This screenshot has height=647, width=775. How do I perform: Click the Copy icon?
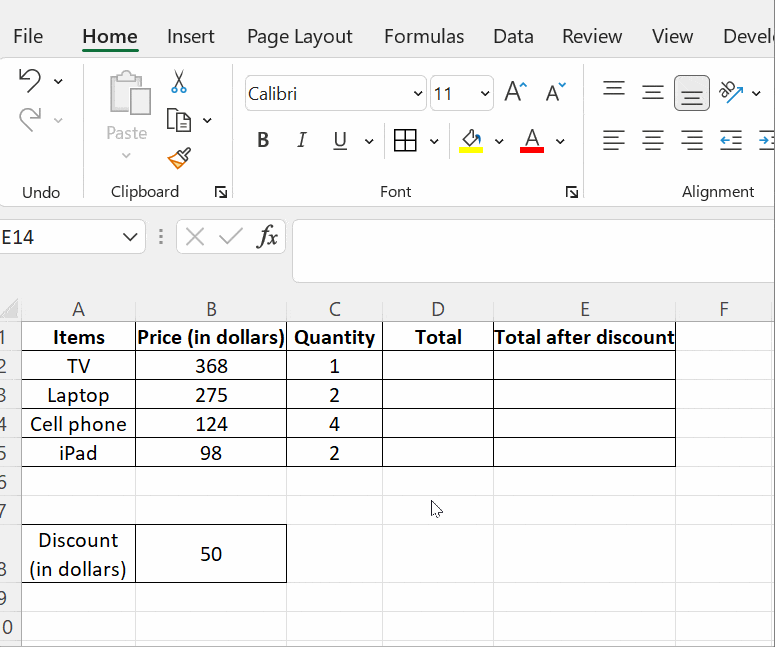178,120
